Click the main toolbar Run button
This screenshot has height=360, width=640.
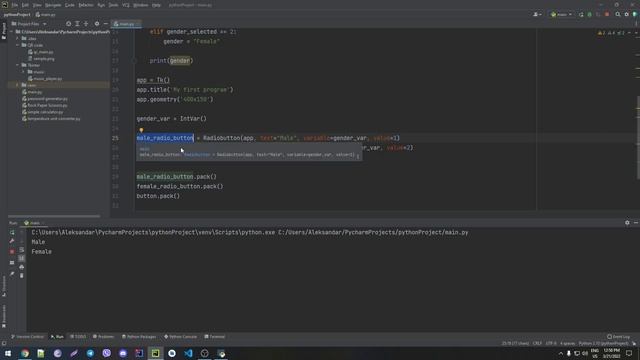point(581,14)
